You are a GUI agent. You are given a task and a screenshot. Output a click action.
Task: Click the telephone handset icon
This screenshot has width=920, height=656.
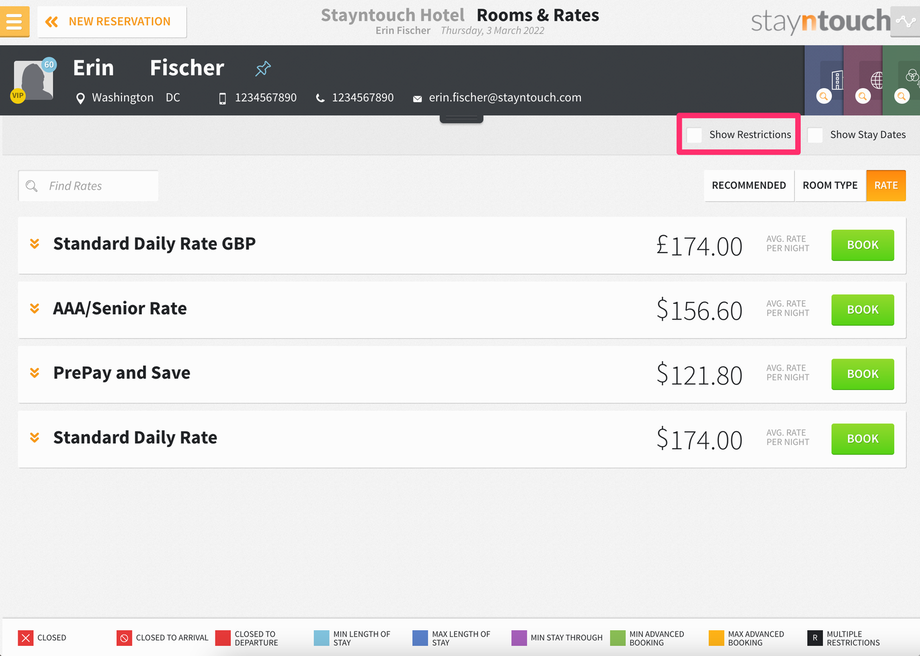(x=320, y=99)
